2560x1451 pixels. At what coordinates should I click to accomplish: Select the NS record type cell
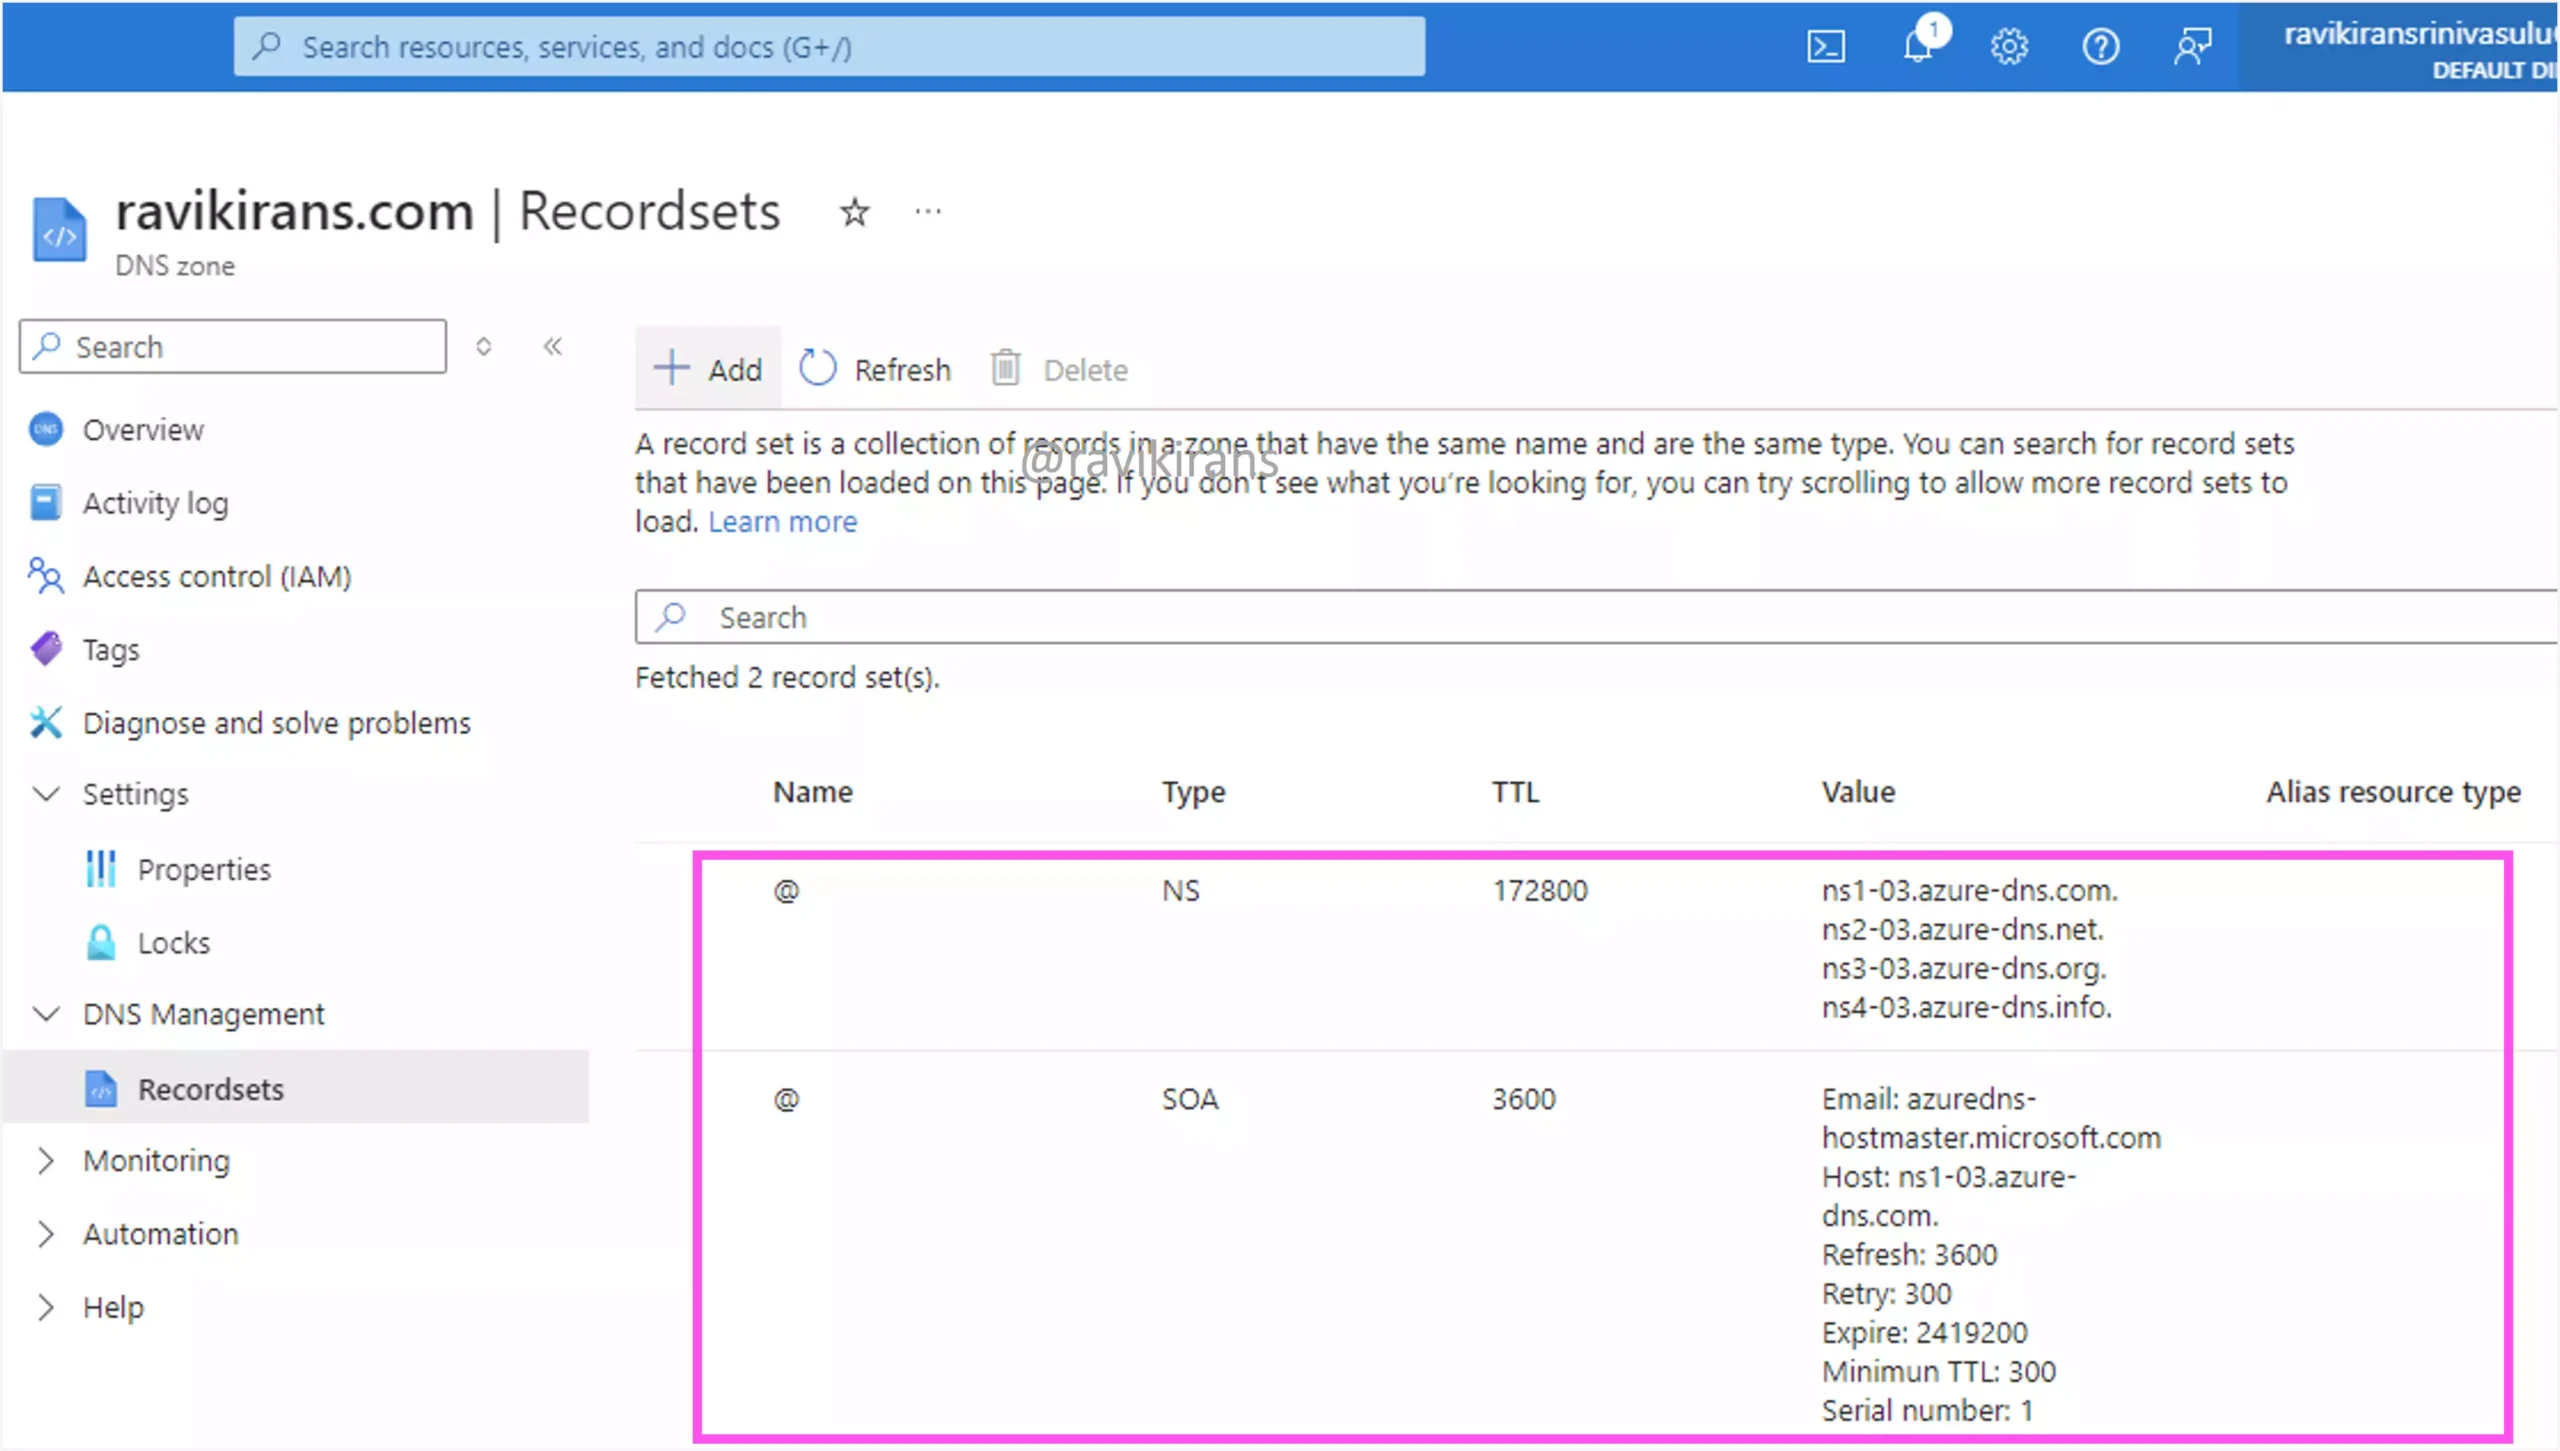1181,891
